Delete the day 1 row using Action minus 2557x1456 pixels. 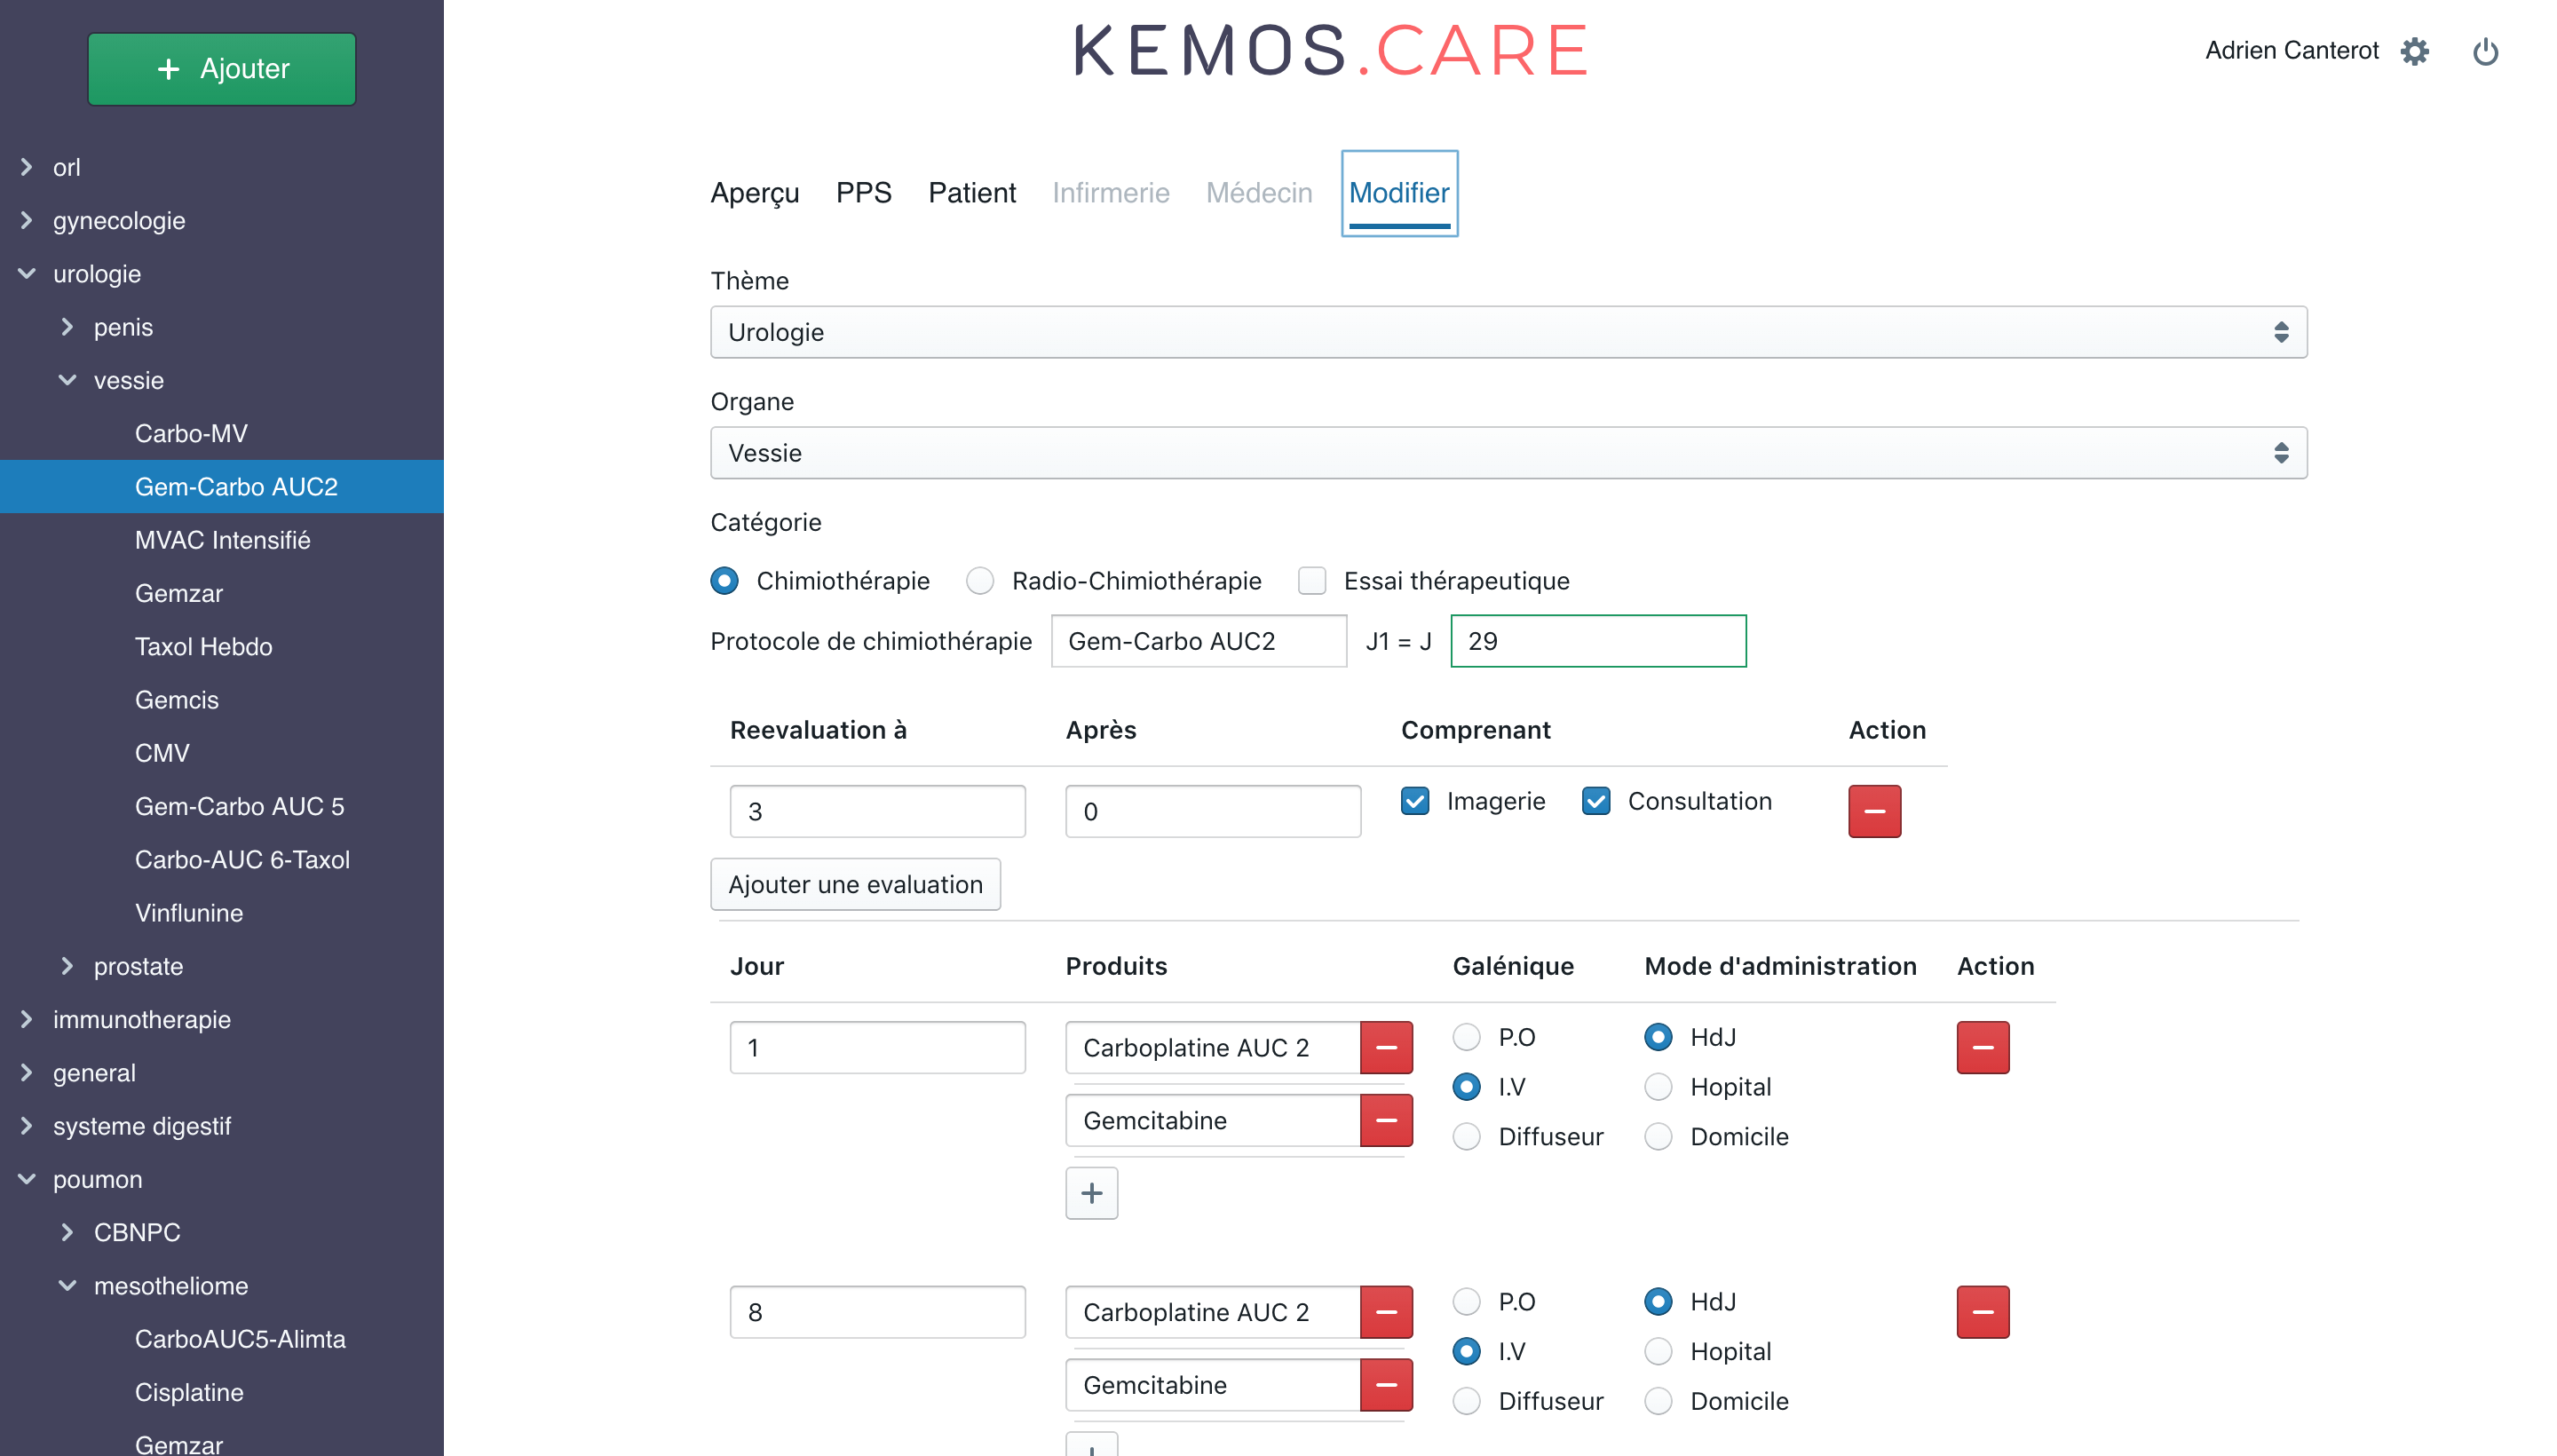pyautogui.click(x=1982, y=1047)
